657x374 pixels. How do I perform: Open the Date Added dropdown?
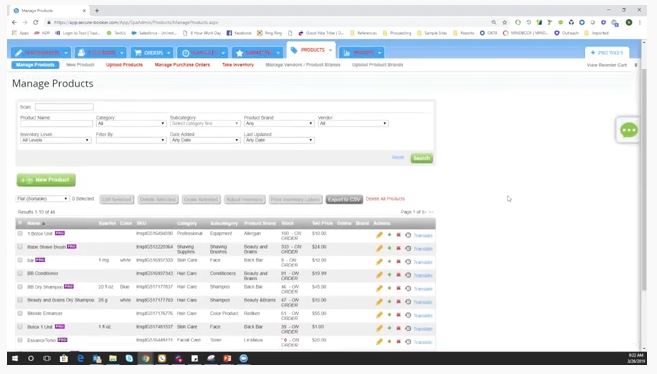click(205, 140)
